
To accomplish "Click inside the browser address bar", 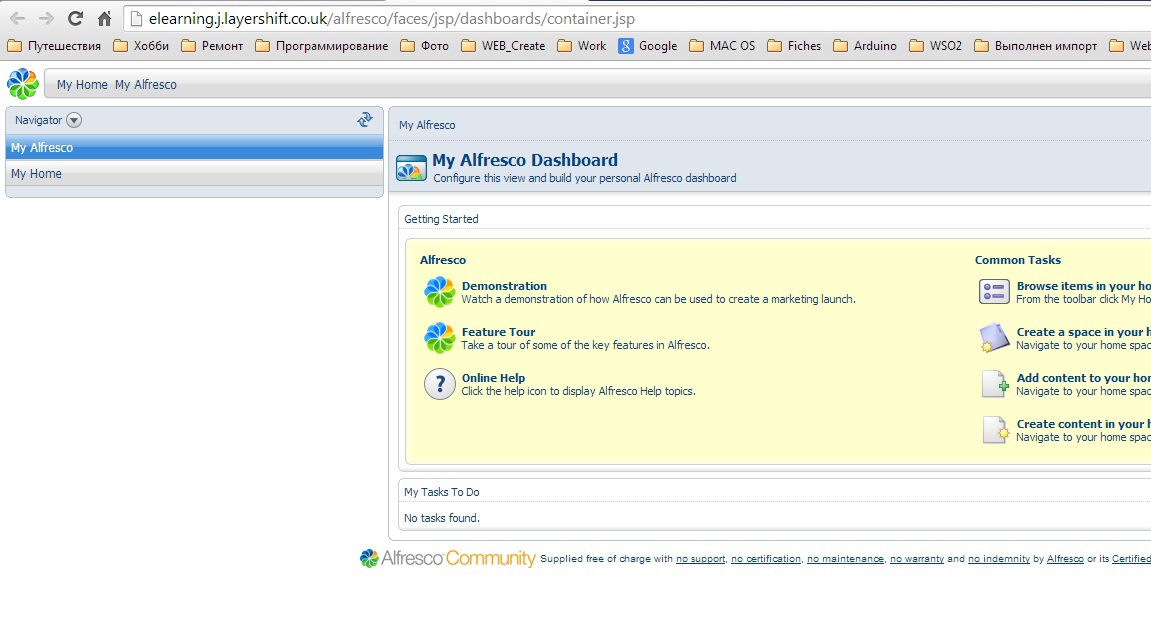I will coord(400,18).
